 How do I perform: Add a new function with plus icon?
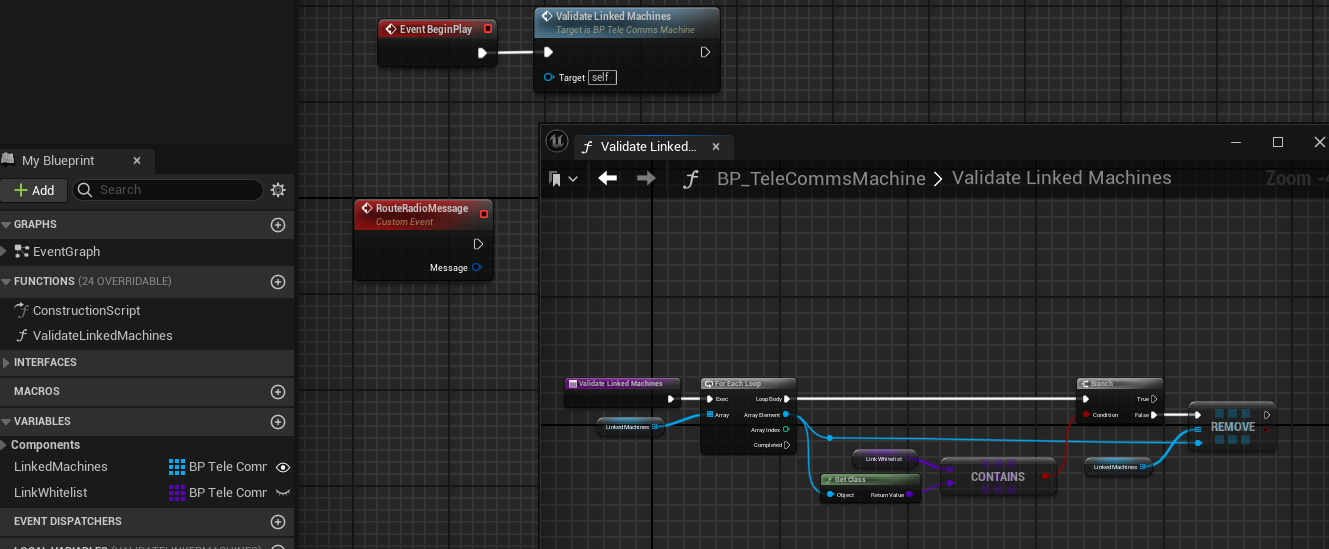pos(278,282)
